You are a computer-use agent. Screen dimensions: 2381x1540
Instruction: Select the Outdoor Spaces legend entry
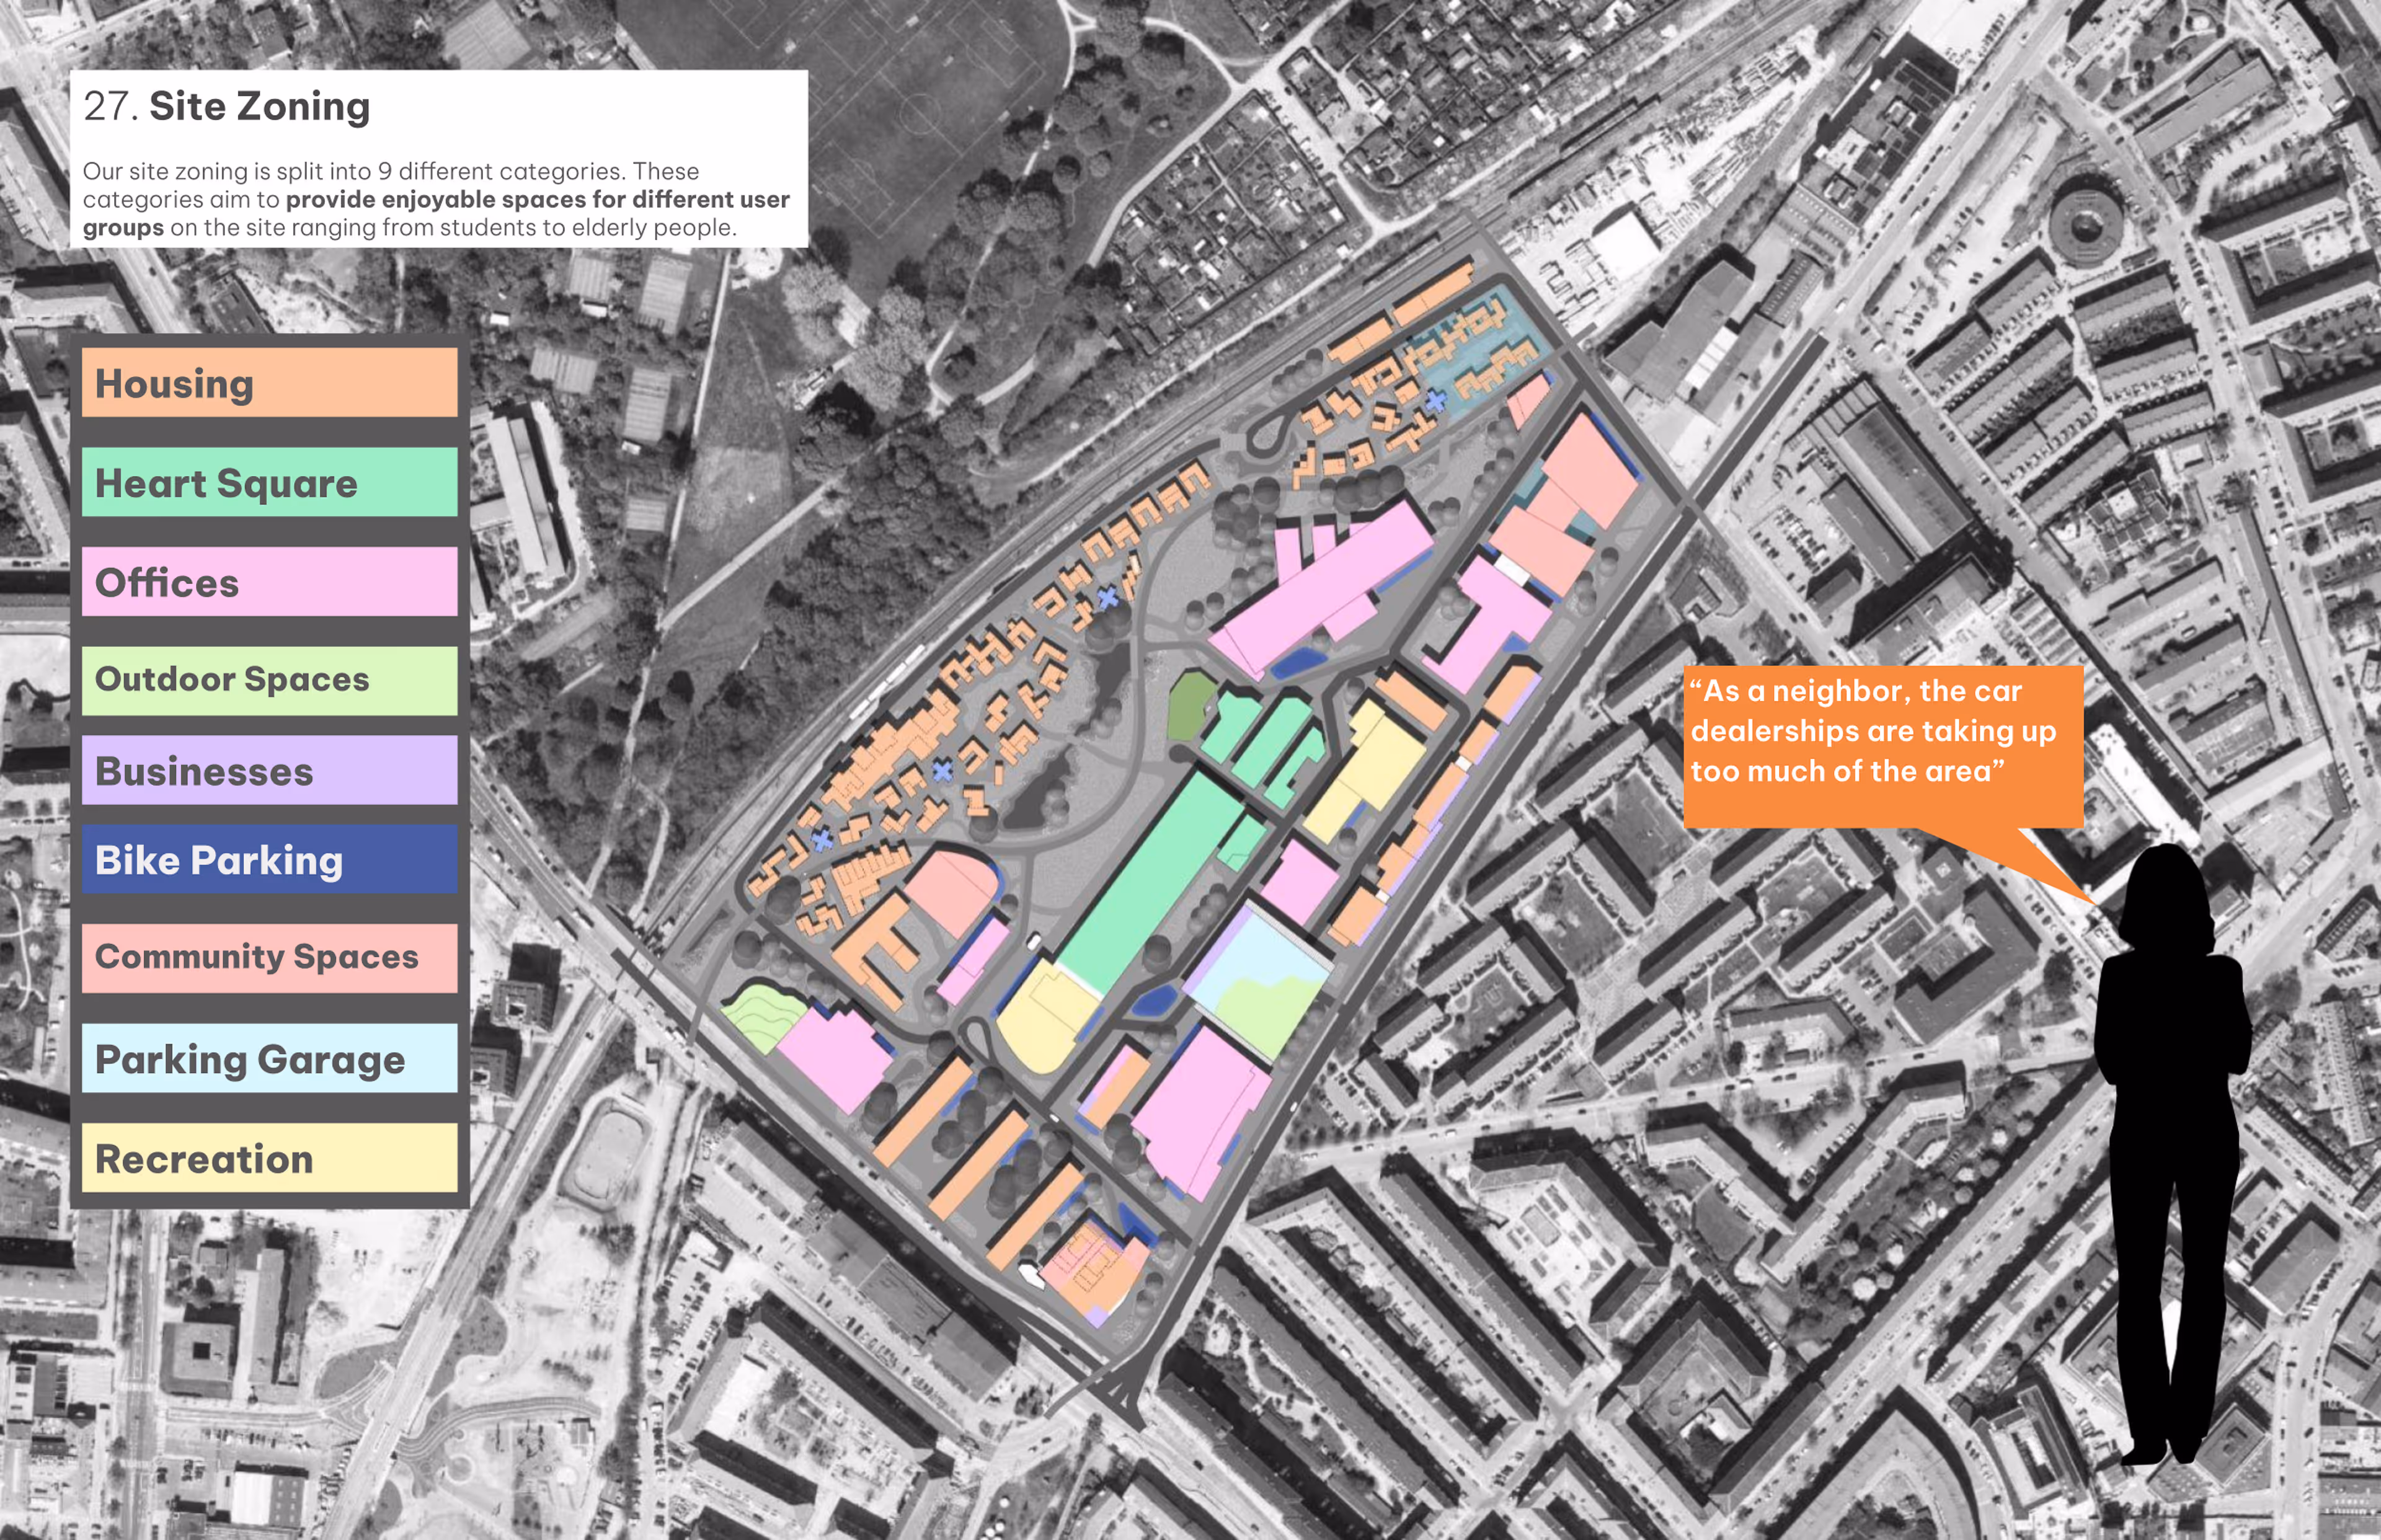coord(269,680)
